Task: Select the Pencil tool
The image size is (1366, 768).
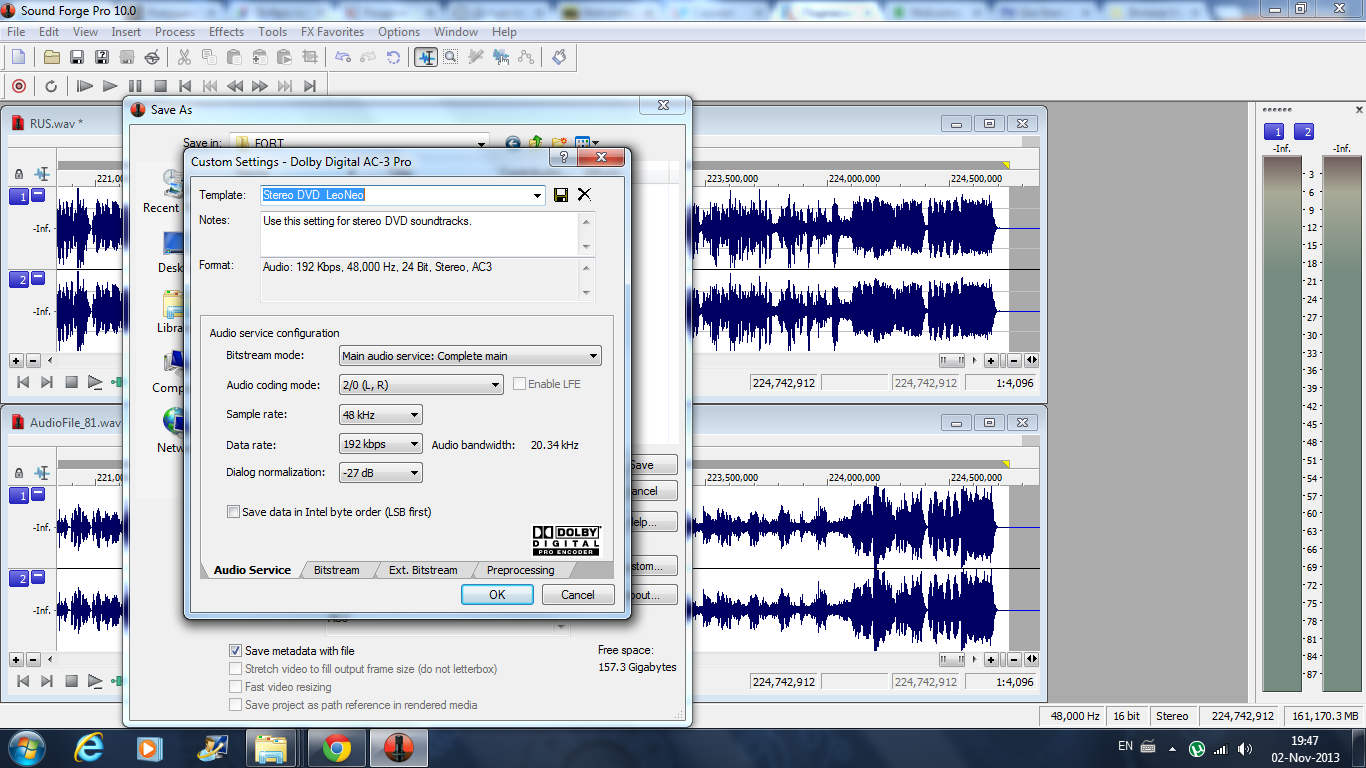Action: [476, 57]
